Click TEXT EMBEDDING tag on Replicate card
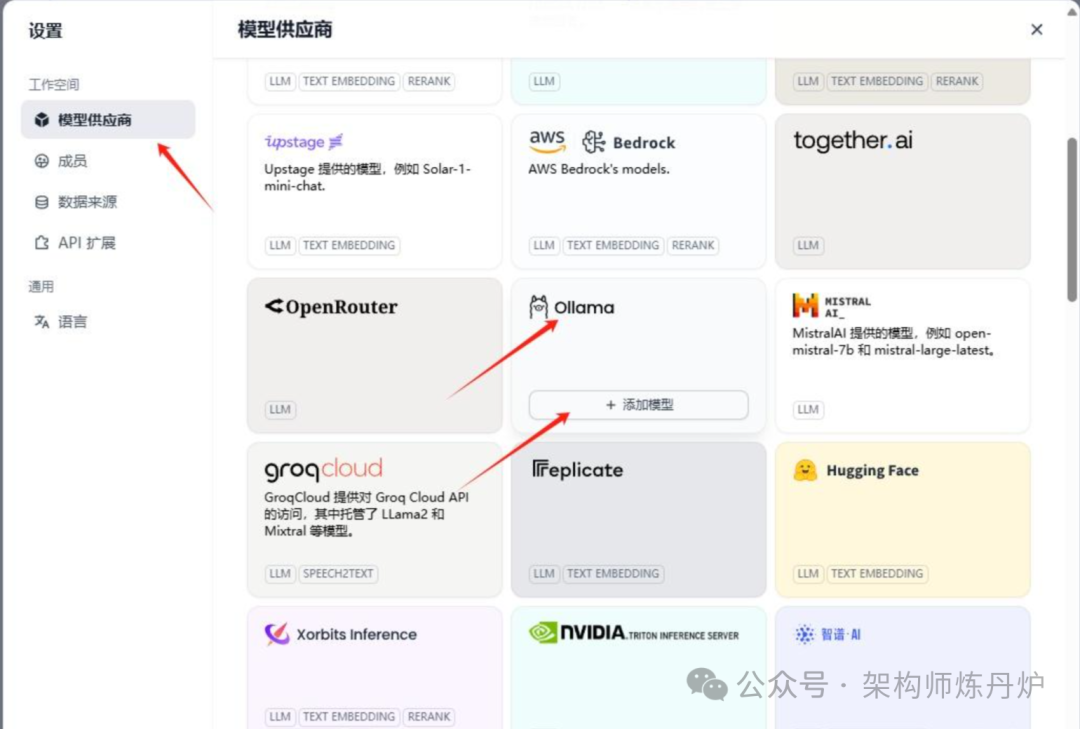 [612, 573]
